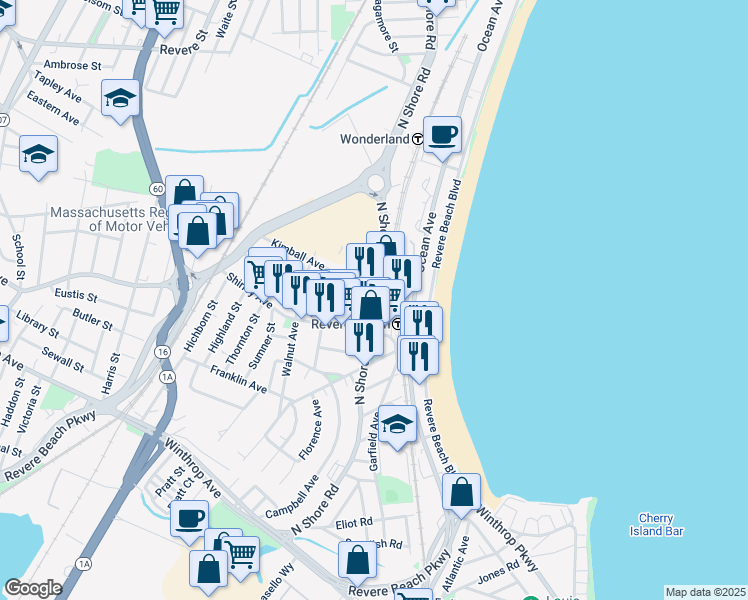Click the Florence Ave street label
Screen dimensions: 748x600
point(310,430)
